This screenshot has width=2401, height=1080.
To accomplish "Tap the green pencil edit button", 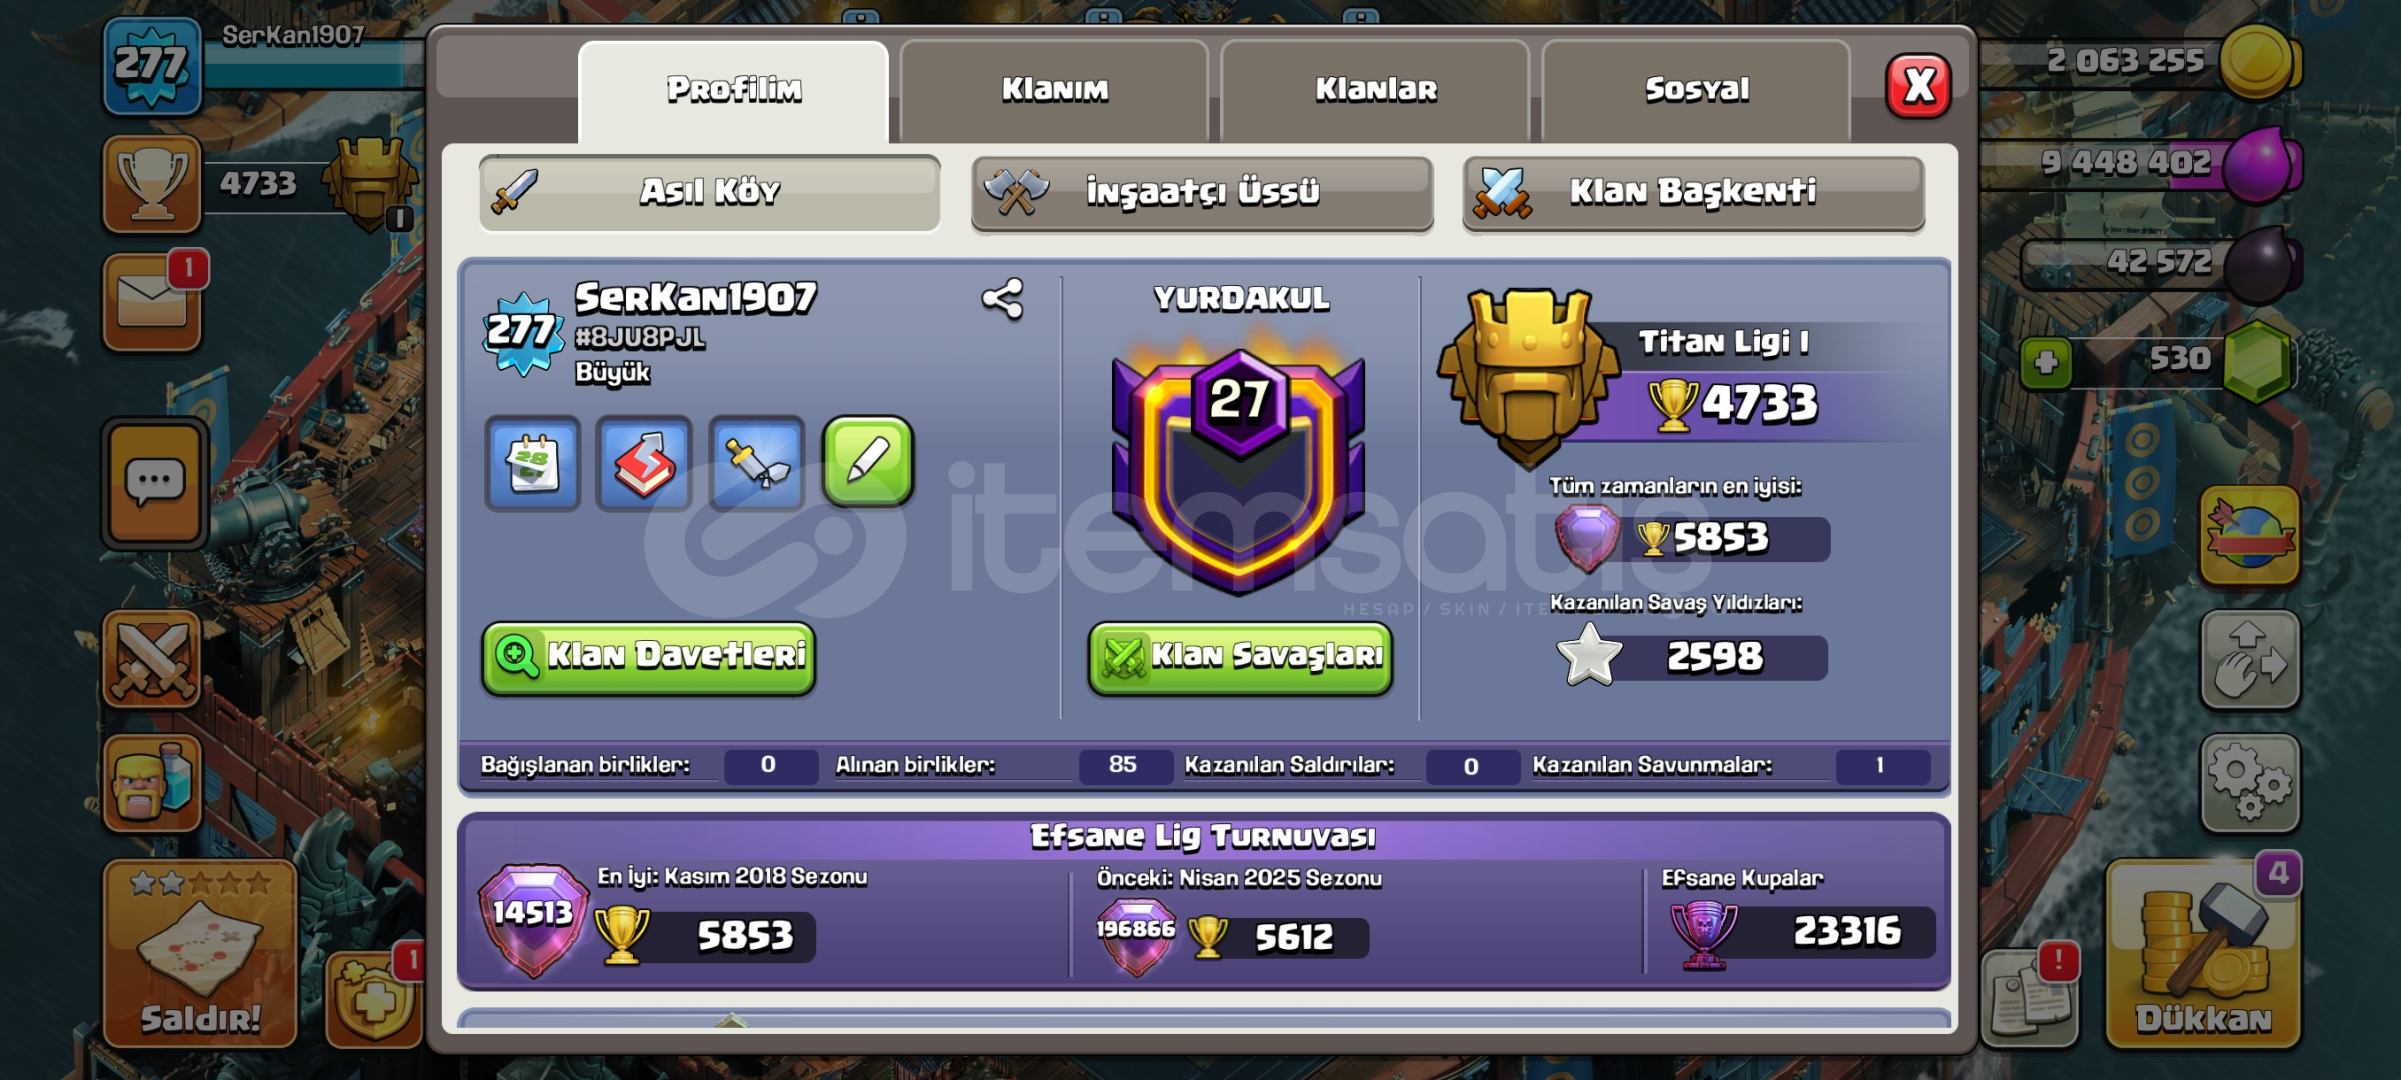I will (868, 461).
